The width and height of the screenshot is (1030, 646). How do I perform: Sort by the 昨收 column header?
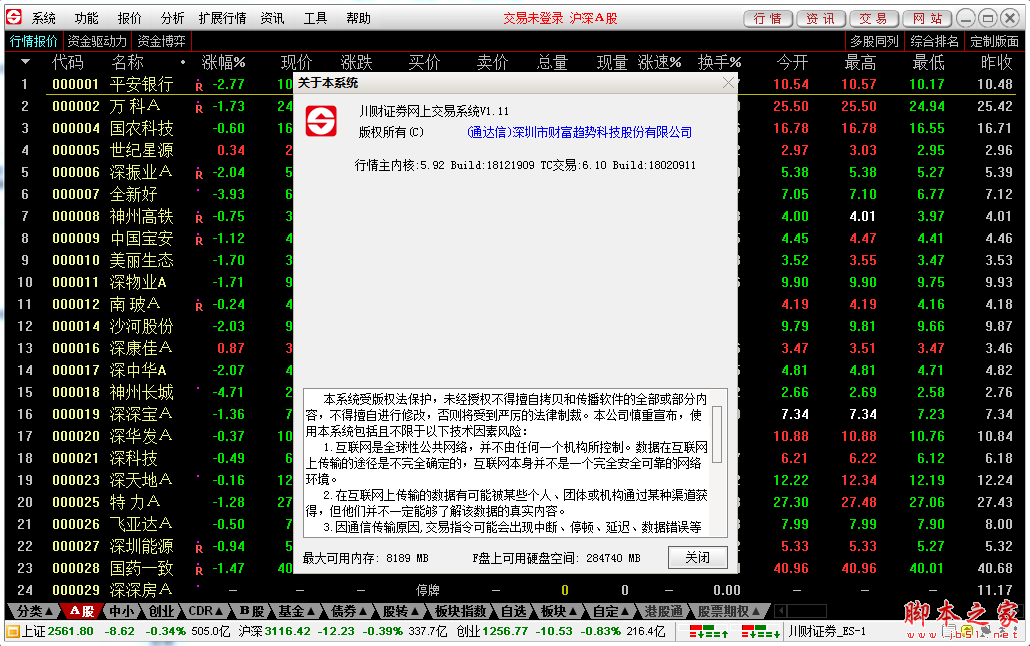tap(996, 62)
